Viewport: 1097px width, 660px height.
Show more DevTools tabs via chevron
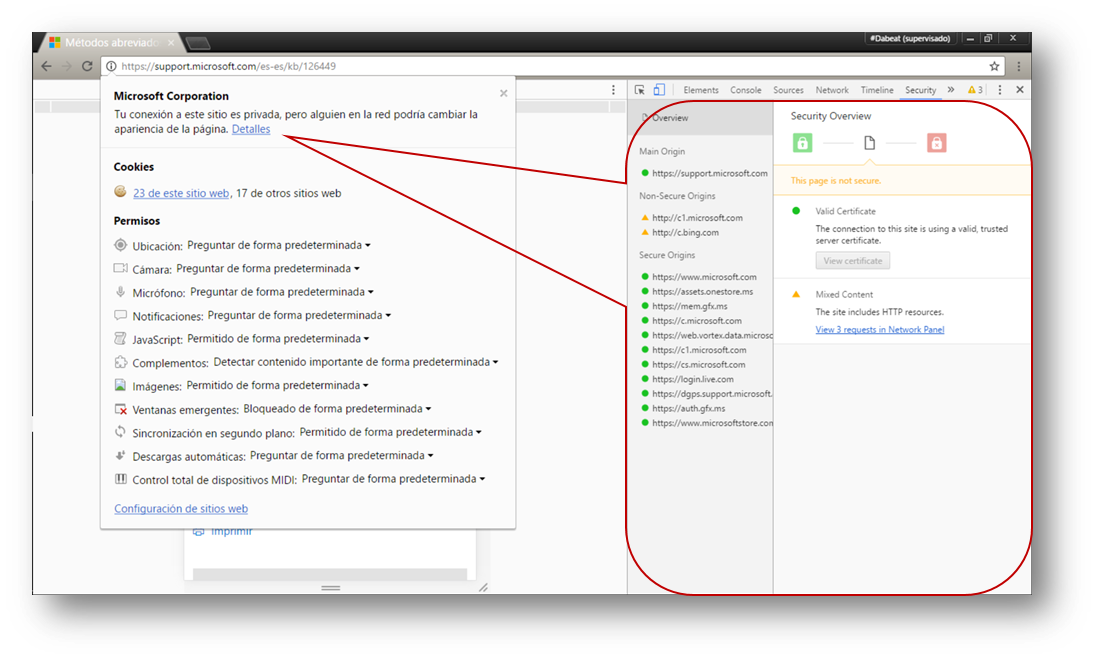click(951, 90)
